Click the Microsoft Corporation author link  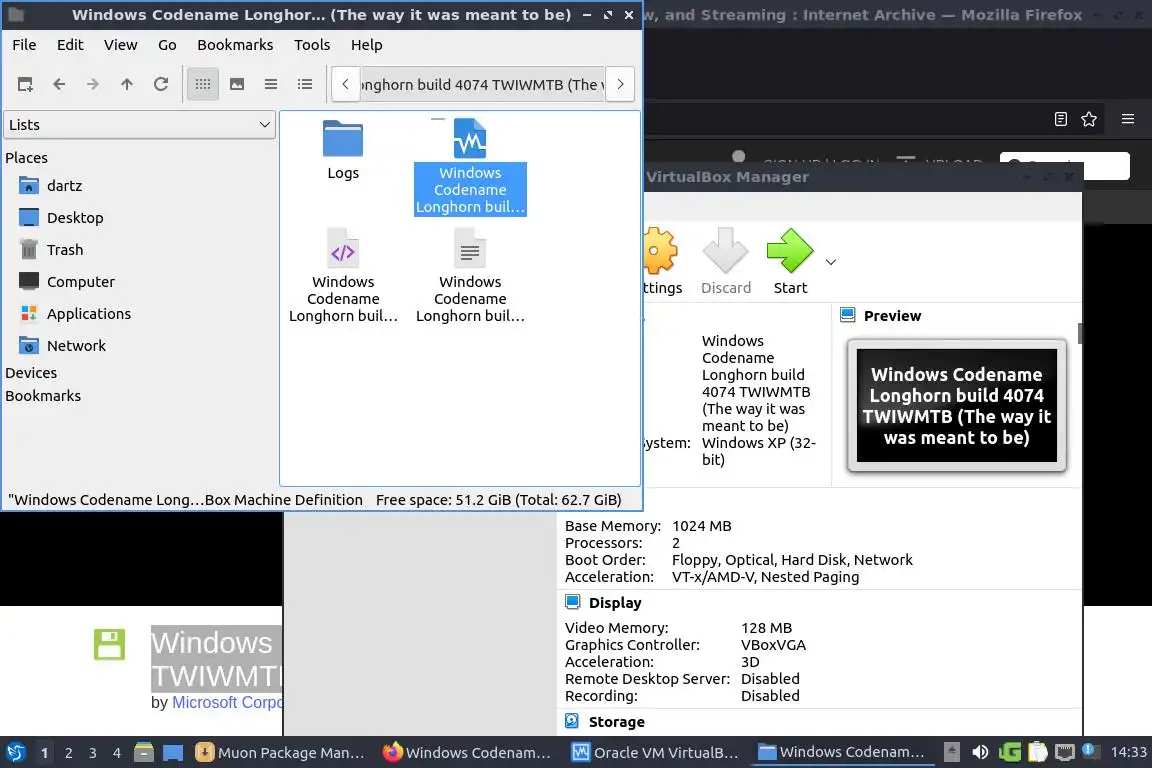(x=227, y=703)
